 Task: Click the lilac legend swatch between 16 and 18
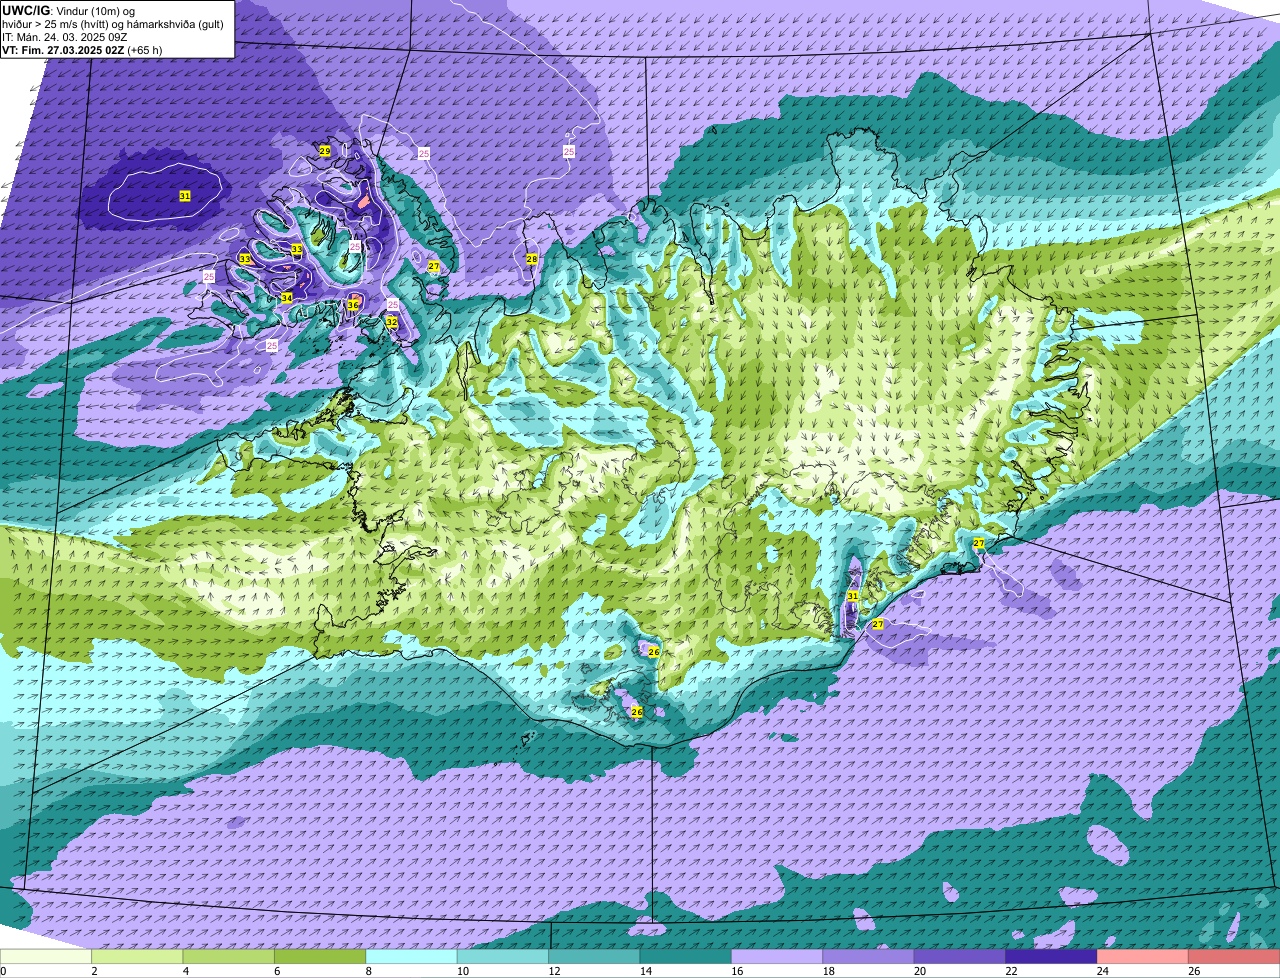(777, 957)
